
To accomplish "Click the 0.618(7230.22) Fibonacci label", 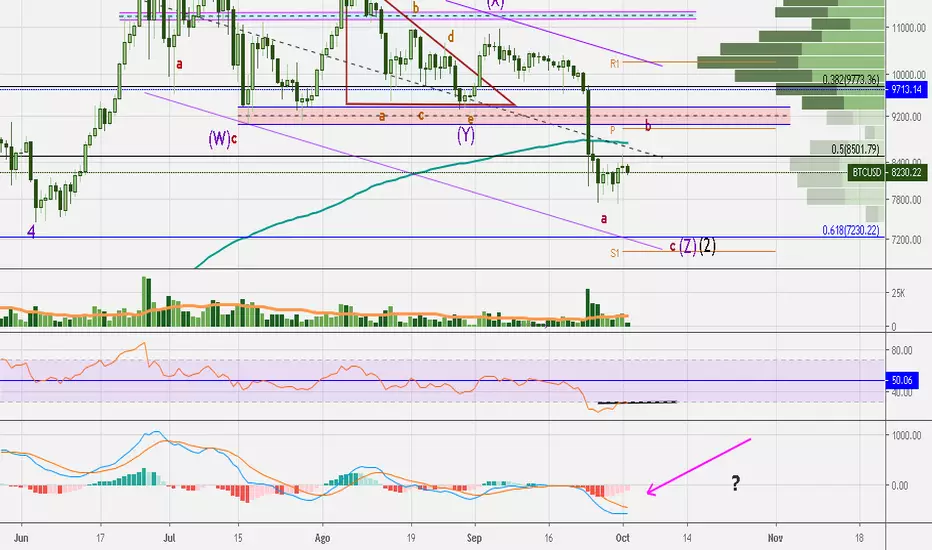I will click(851, 230).
